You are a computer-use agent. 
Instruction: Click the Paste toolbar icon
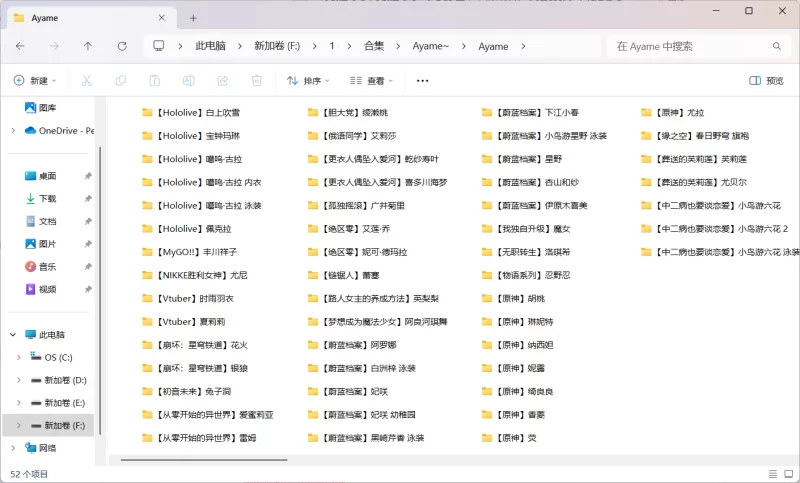[155, 81]
